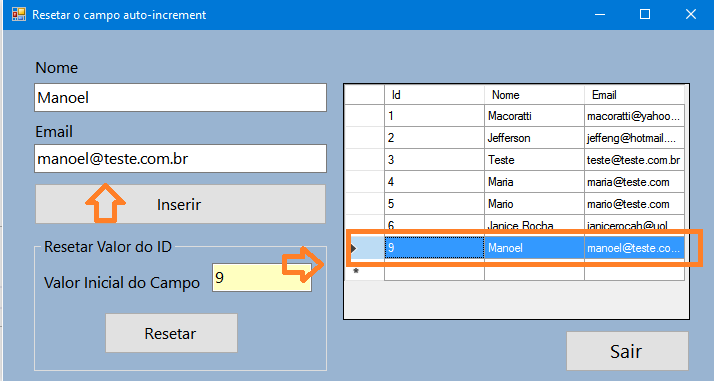Click the Resetar button
Image resolution: width=714 pixels, height=382 pixels.
coord(171,333)
